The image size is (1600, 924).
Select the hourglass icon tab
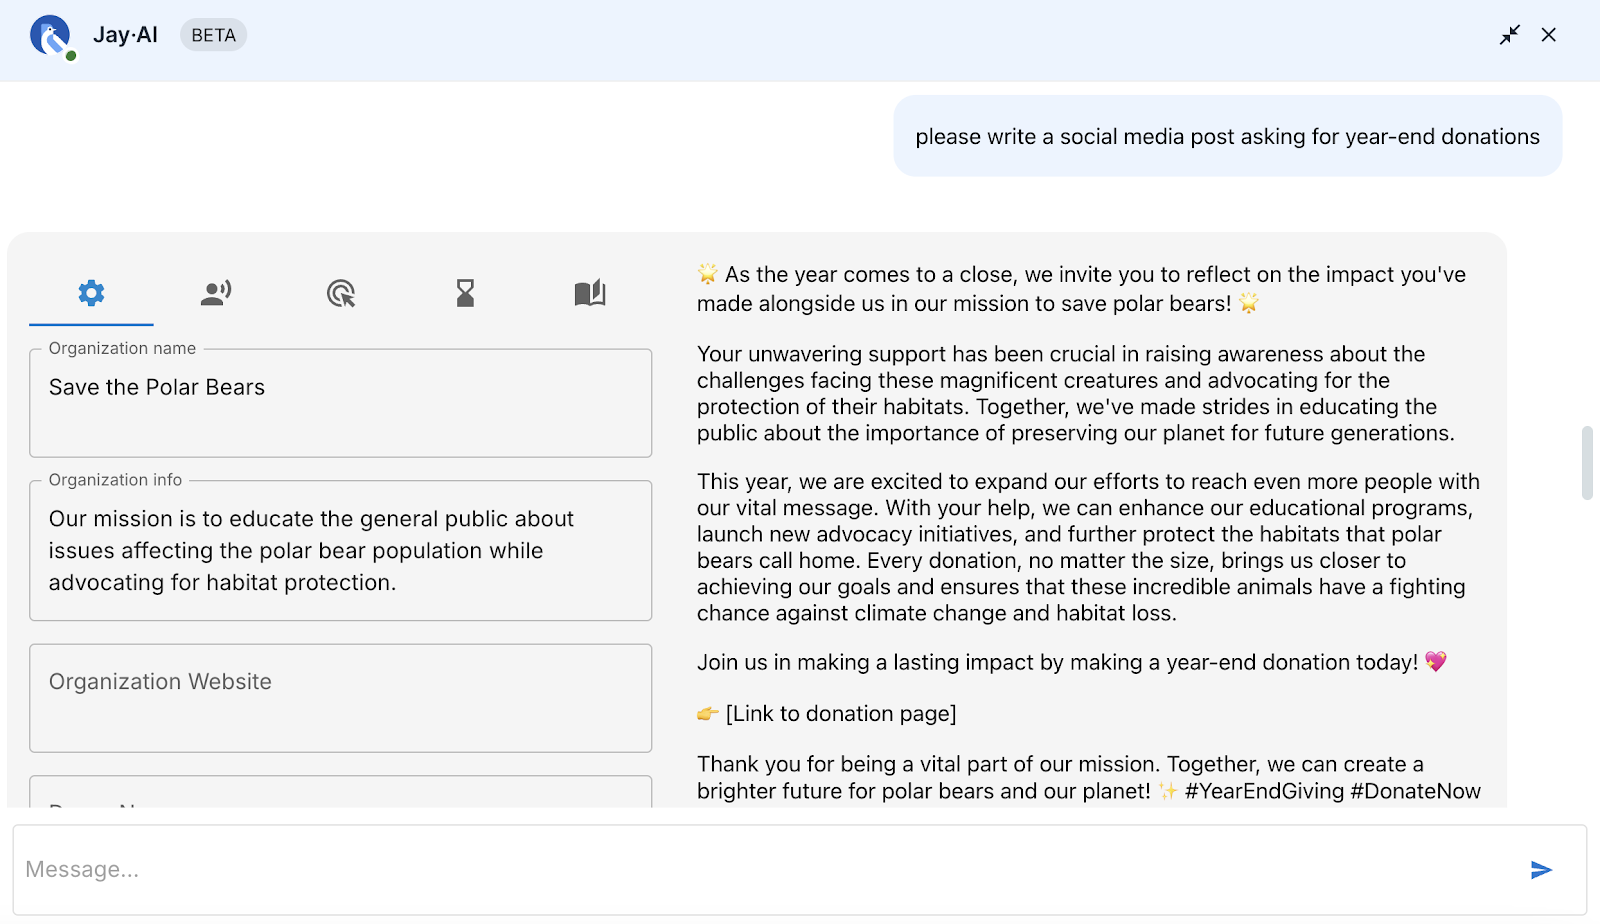tap(465, 293)
